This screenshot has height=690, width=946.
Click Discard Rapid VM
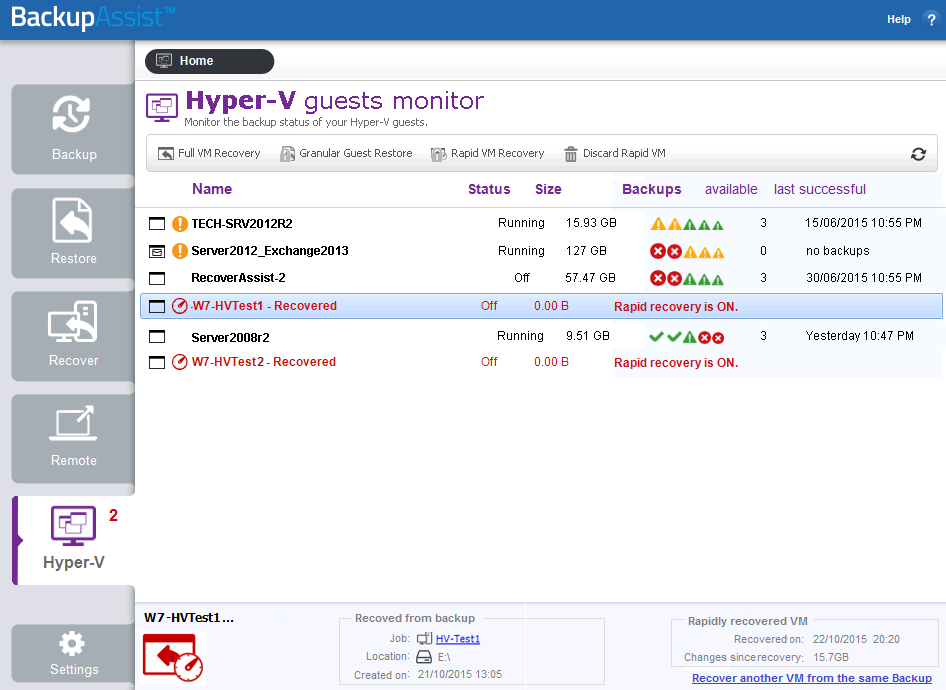tap(615, 154)
